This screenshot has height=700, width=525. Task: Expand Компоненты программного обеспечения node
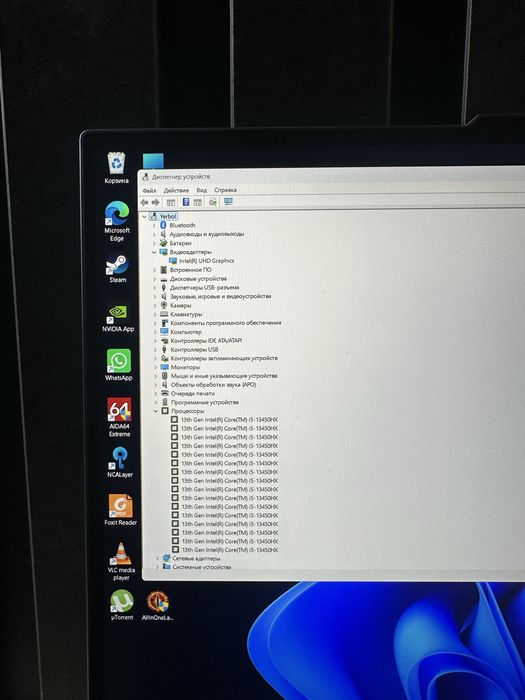[x=155, y=323]
